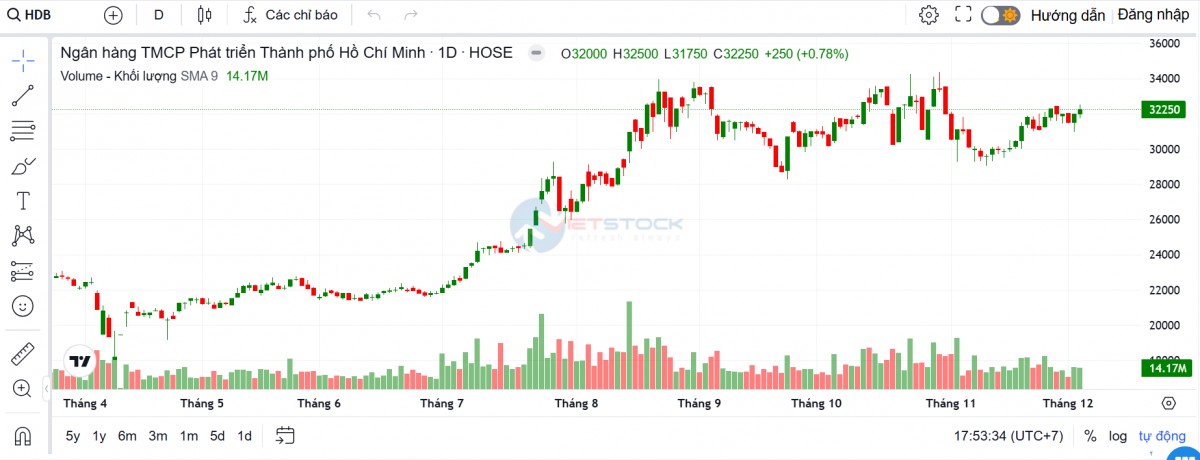Open the timezone menu showing UTC+7

tap(1009, 436)
